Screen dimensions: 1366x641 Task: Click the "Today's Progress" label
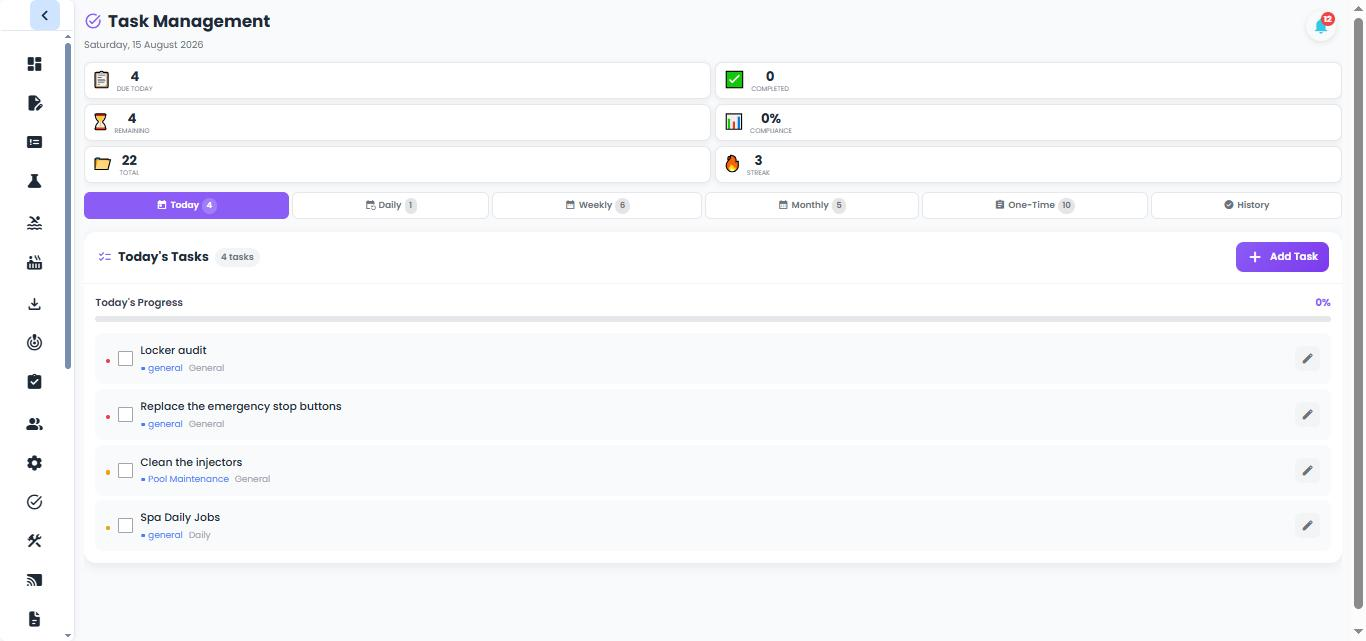pos(139,302)
